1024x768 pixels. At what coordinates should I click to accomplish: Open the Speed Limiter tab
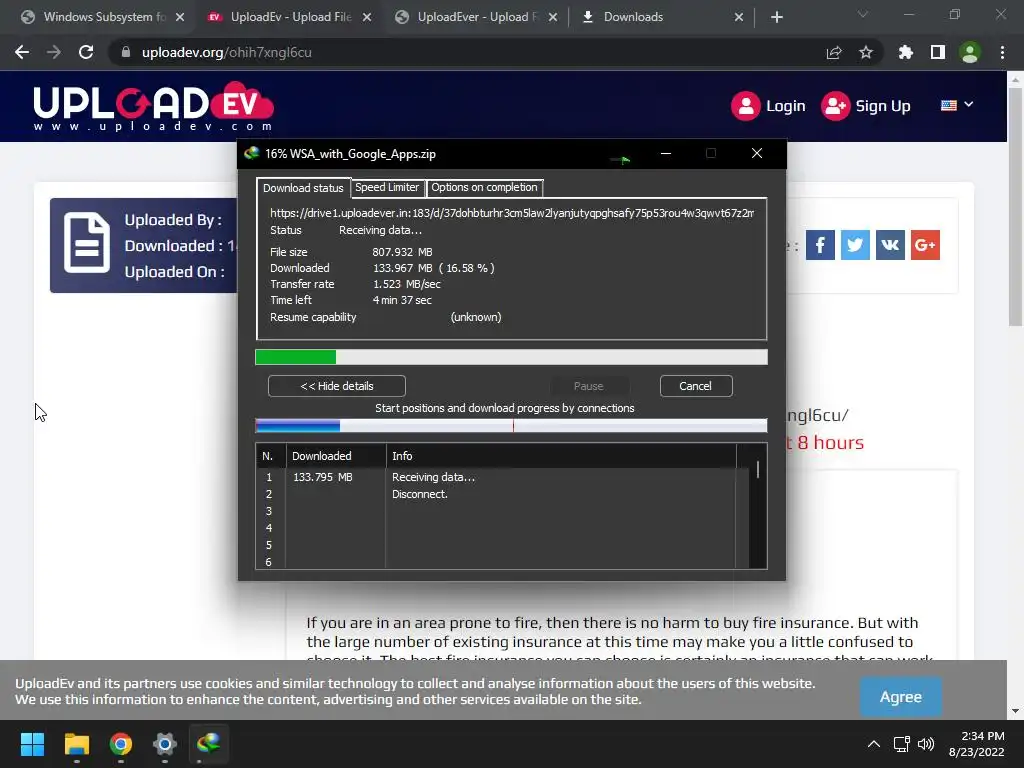(x=387, y=187)
